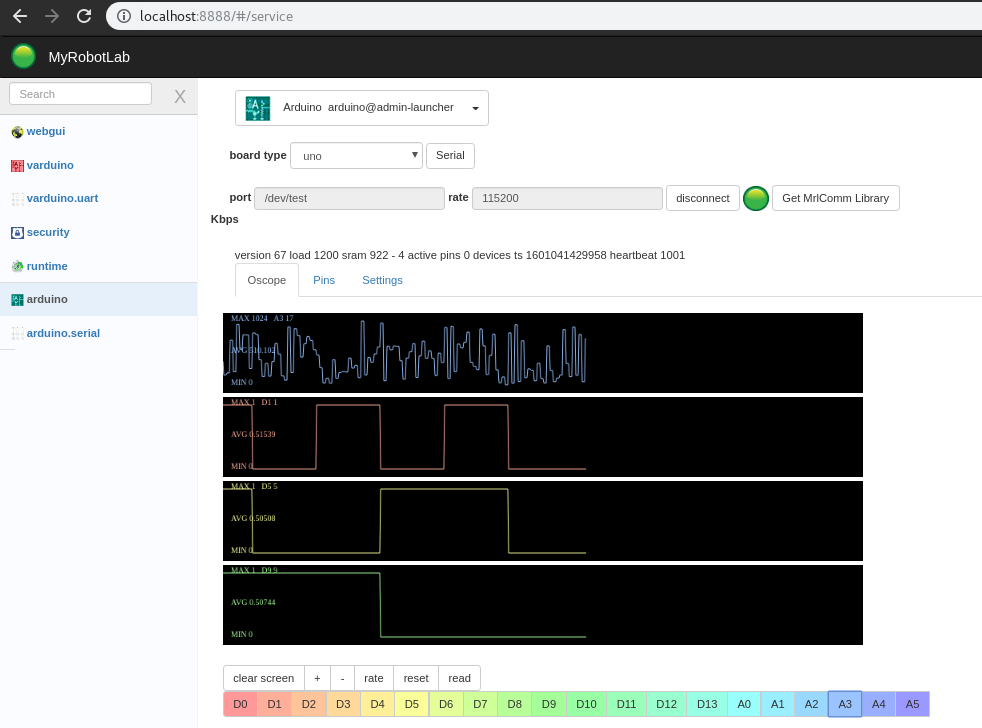Screen dimensions: 982x728
Task: Toggle pin D6 trace
Action: pyautogui.click(x=446, y=704)
